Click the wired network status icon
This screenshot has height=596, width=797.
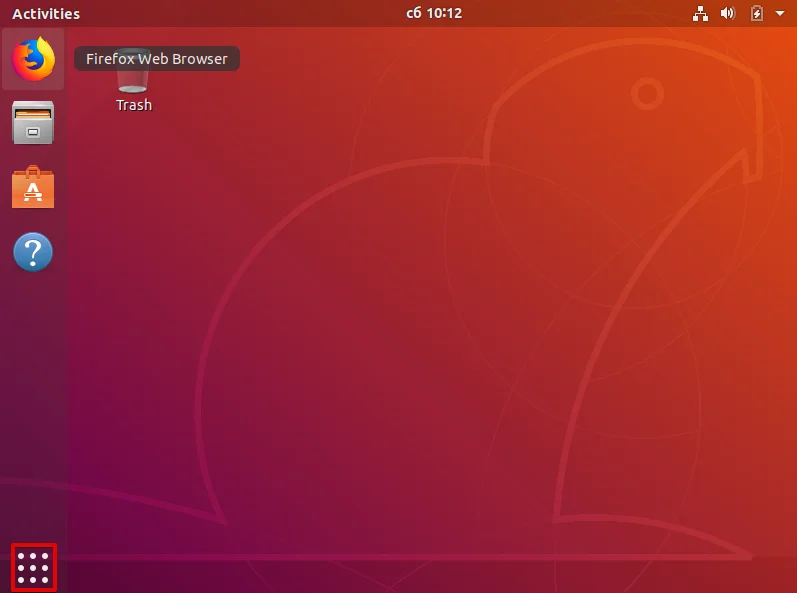click(x=700, y=14)
